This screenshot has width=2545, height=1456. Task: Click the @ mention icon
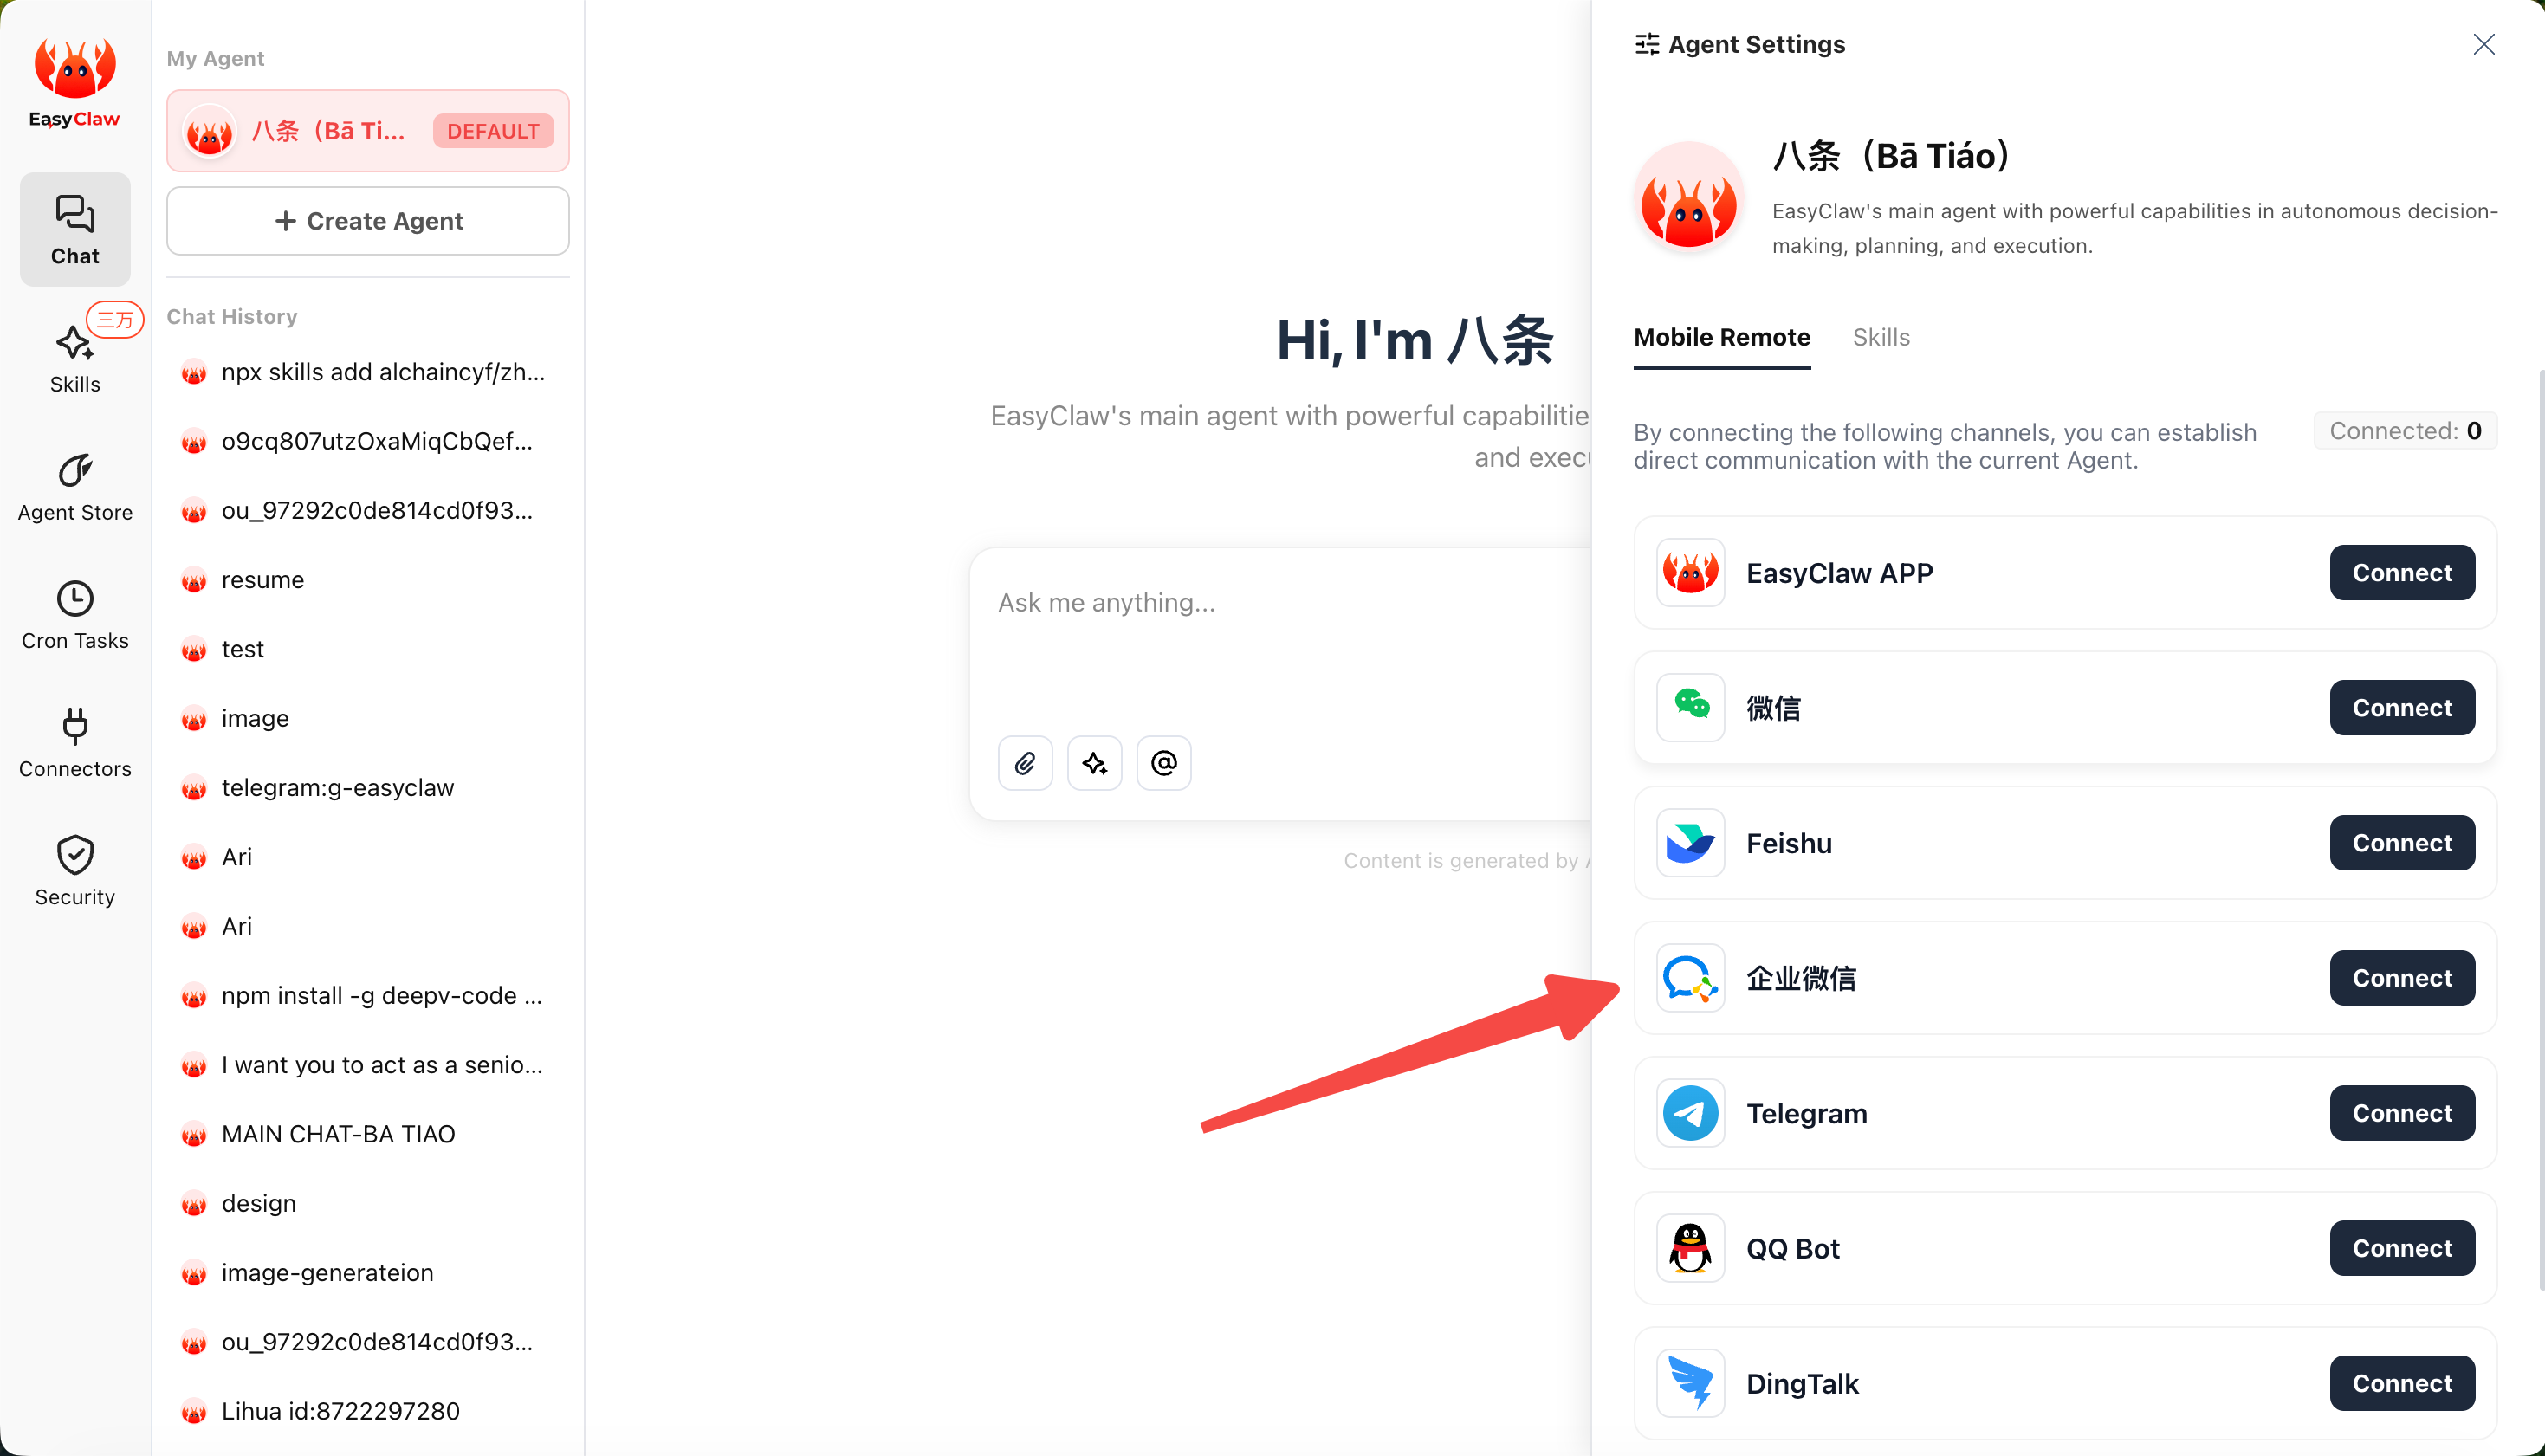(x=1164, y=764)
